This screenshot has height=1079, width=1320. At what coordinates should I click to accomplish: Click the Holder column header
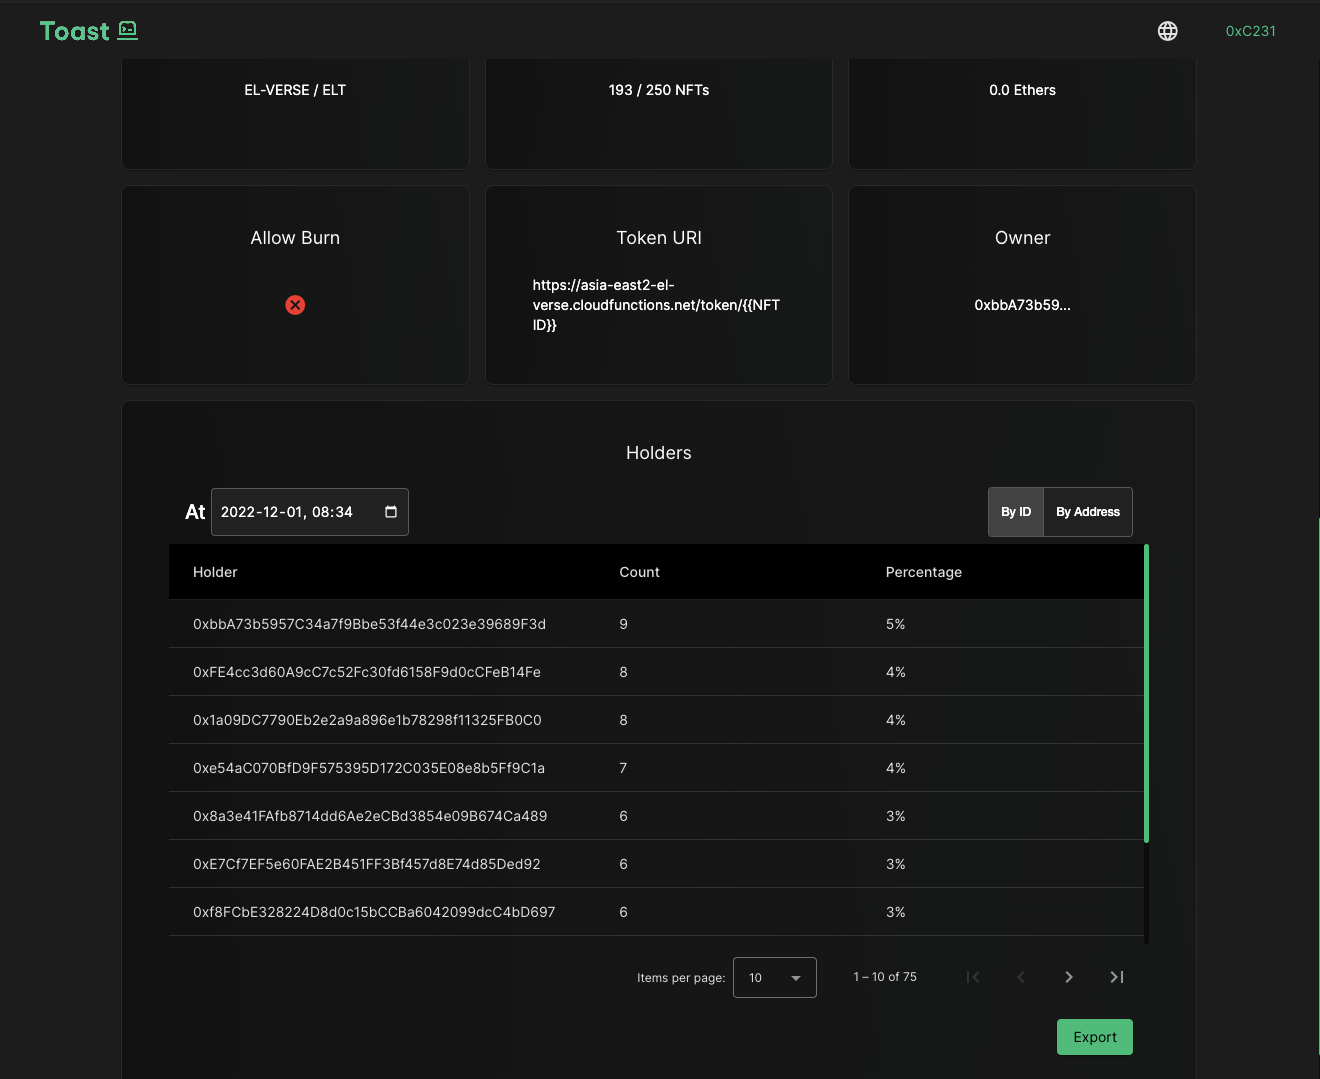tap(215, 572)
